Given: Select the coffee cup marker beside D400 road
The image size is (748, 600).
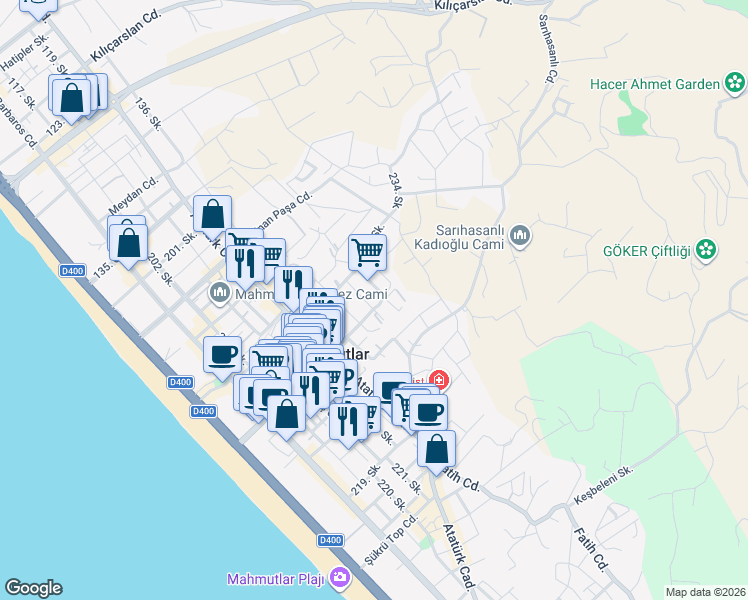Looking at the screenshot, I should coord(222,356).
